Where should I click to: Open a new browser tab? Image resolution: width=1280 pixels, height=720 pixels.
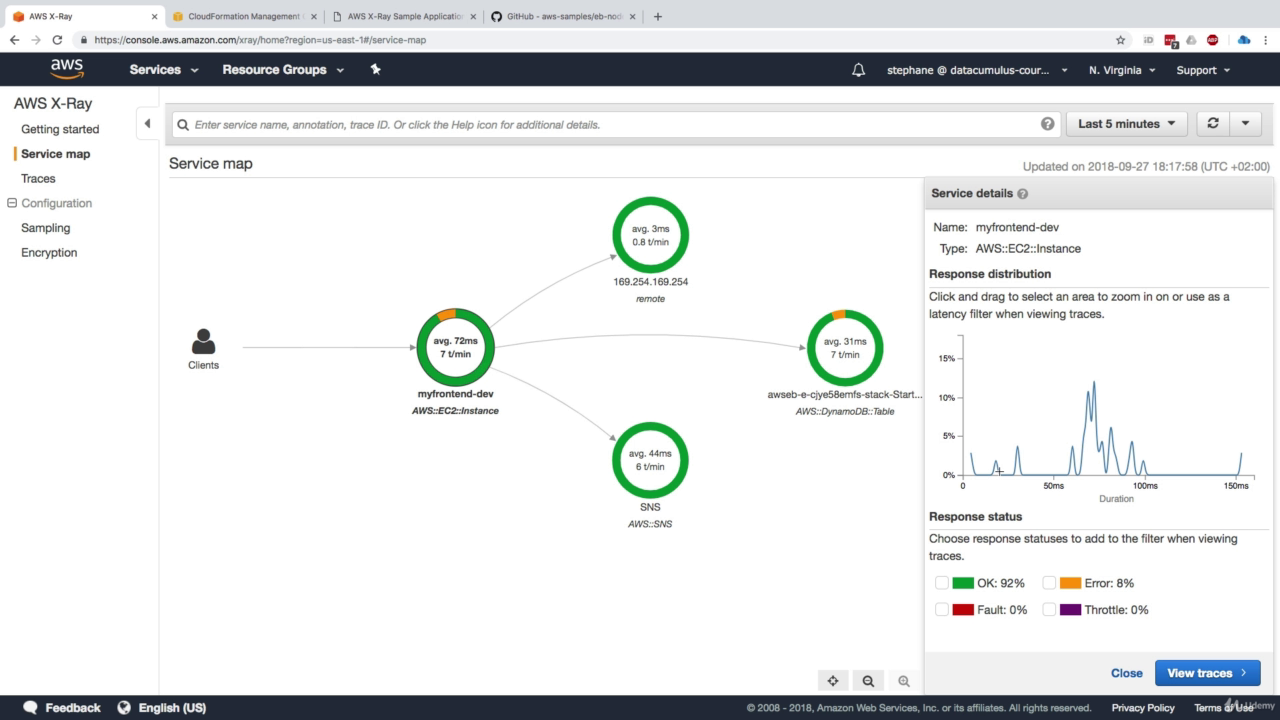[657, 16]
